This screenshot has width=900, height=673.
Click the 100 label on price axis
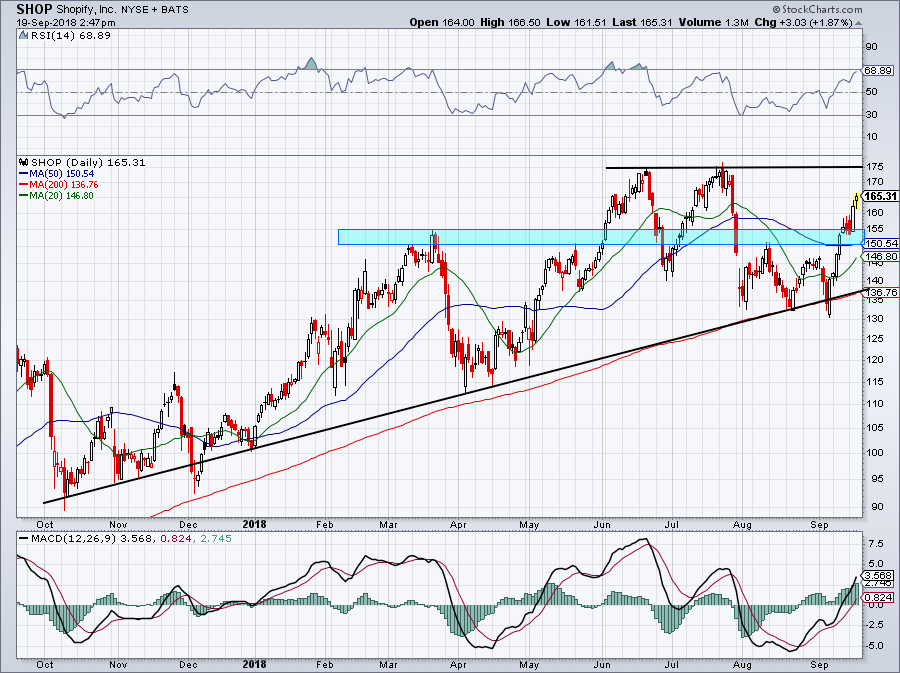pyautogui.click(x=875, y=453)
